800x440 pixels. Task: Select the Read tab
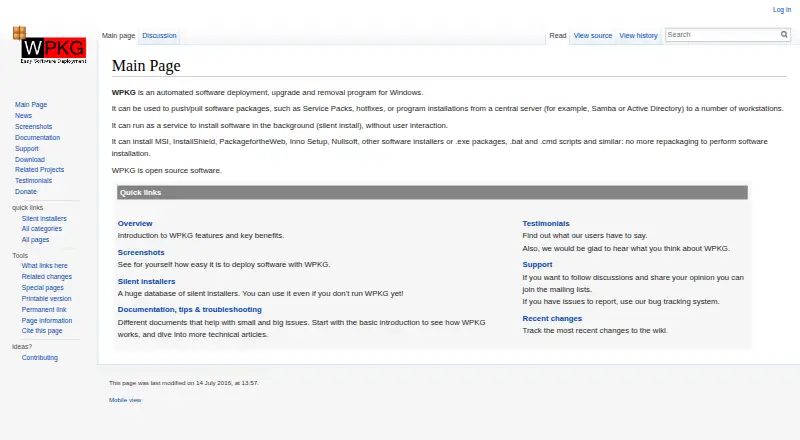(558, 36)
